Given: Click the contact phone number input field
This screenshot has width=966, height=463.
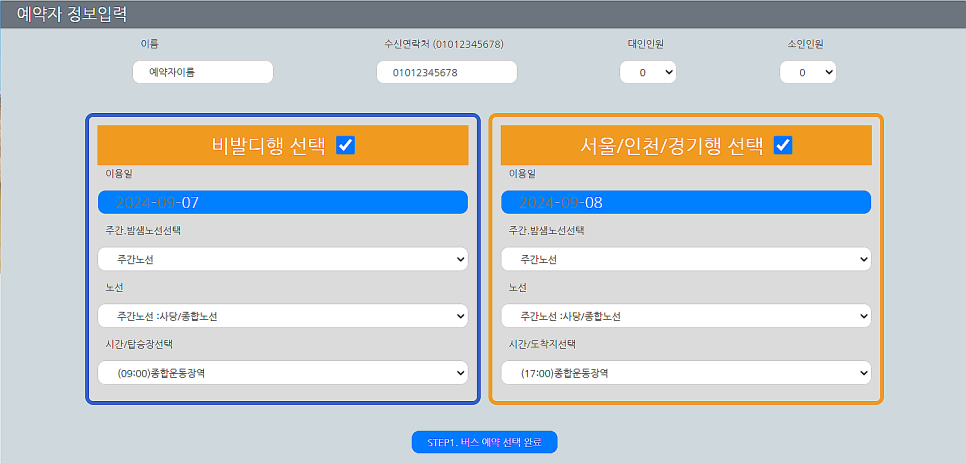Looking at the screenshot, I should tap(447, 72).
